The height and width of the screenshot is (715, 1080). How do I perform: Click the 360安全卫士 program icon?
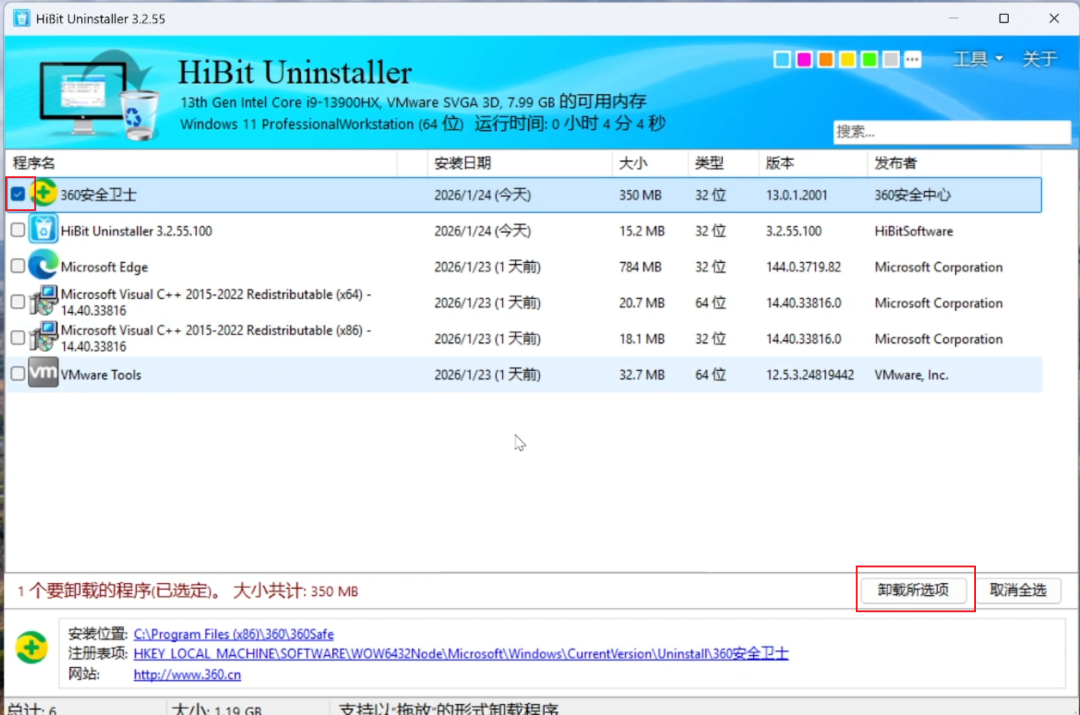(x=43, y=194)
